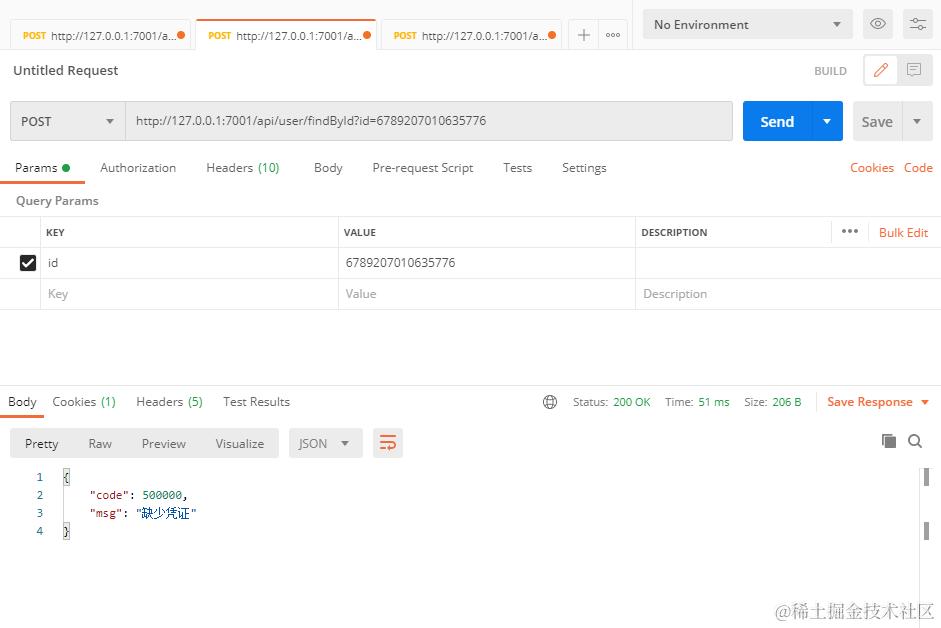This screenshot has height=628, width=941.
Task: Toggle response line wrap icon
Action: (x=388, y=443)
